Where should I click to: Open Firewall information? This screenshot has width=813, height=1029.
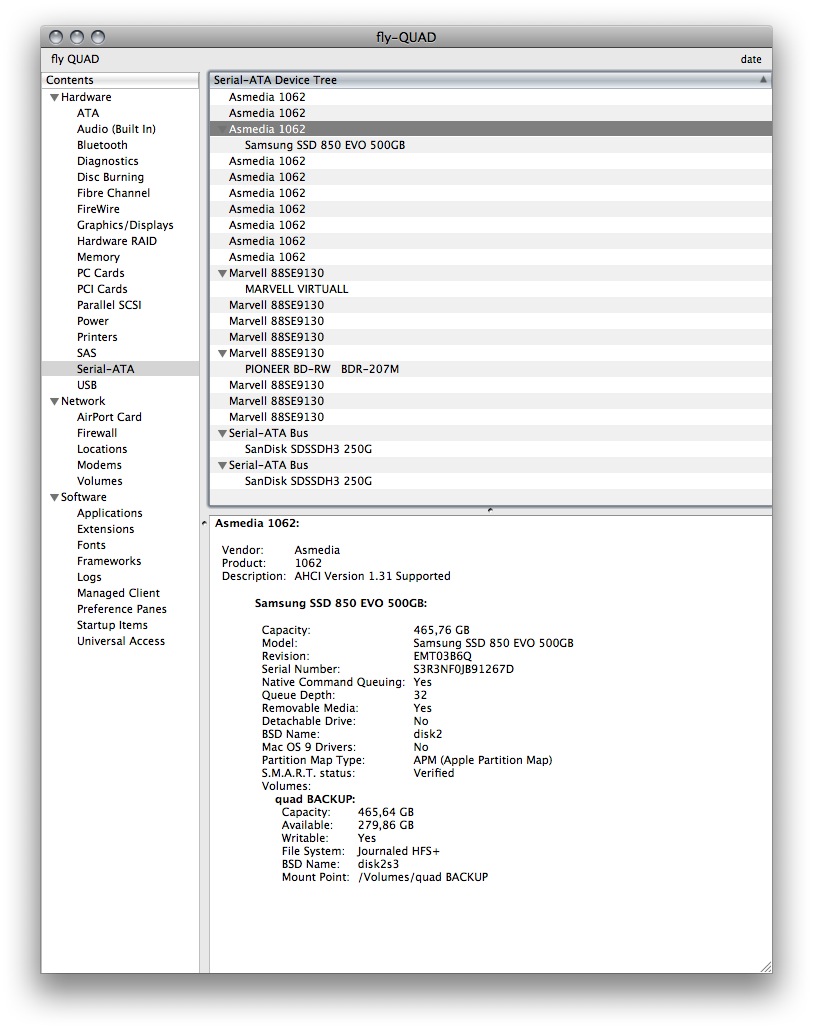(96, 433)
